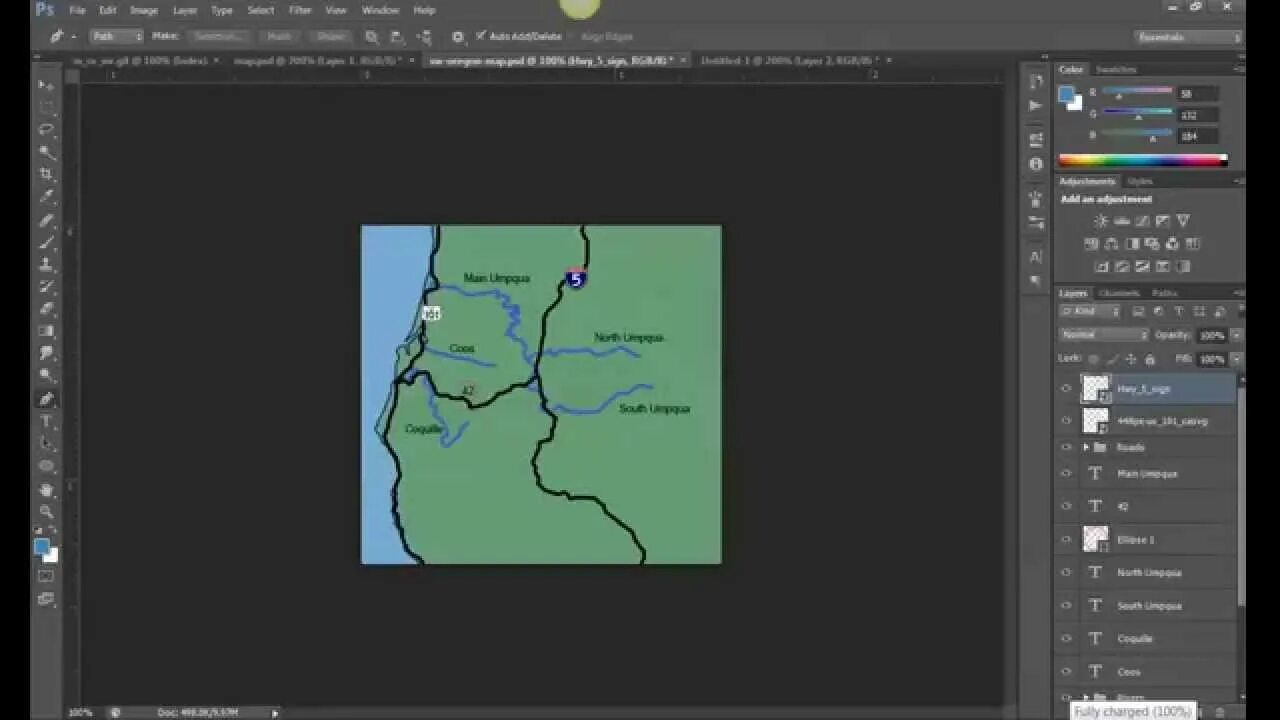The width and height of the screenshot is (1280, 720).
Task: Hide the Ellipse 1 layer
Action: click(x=1066, y=540)
